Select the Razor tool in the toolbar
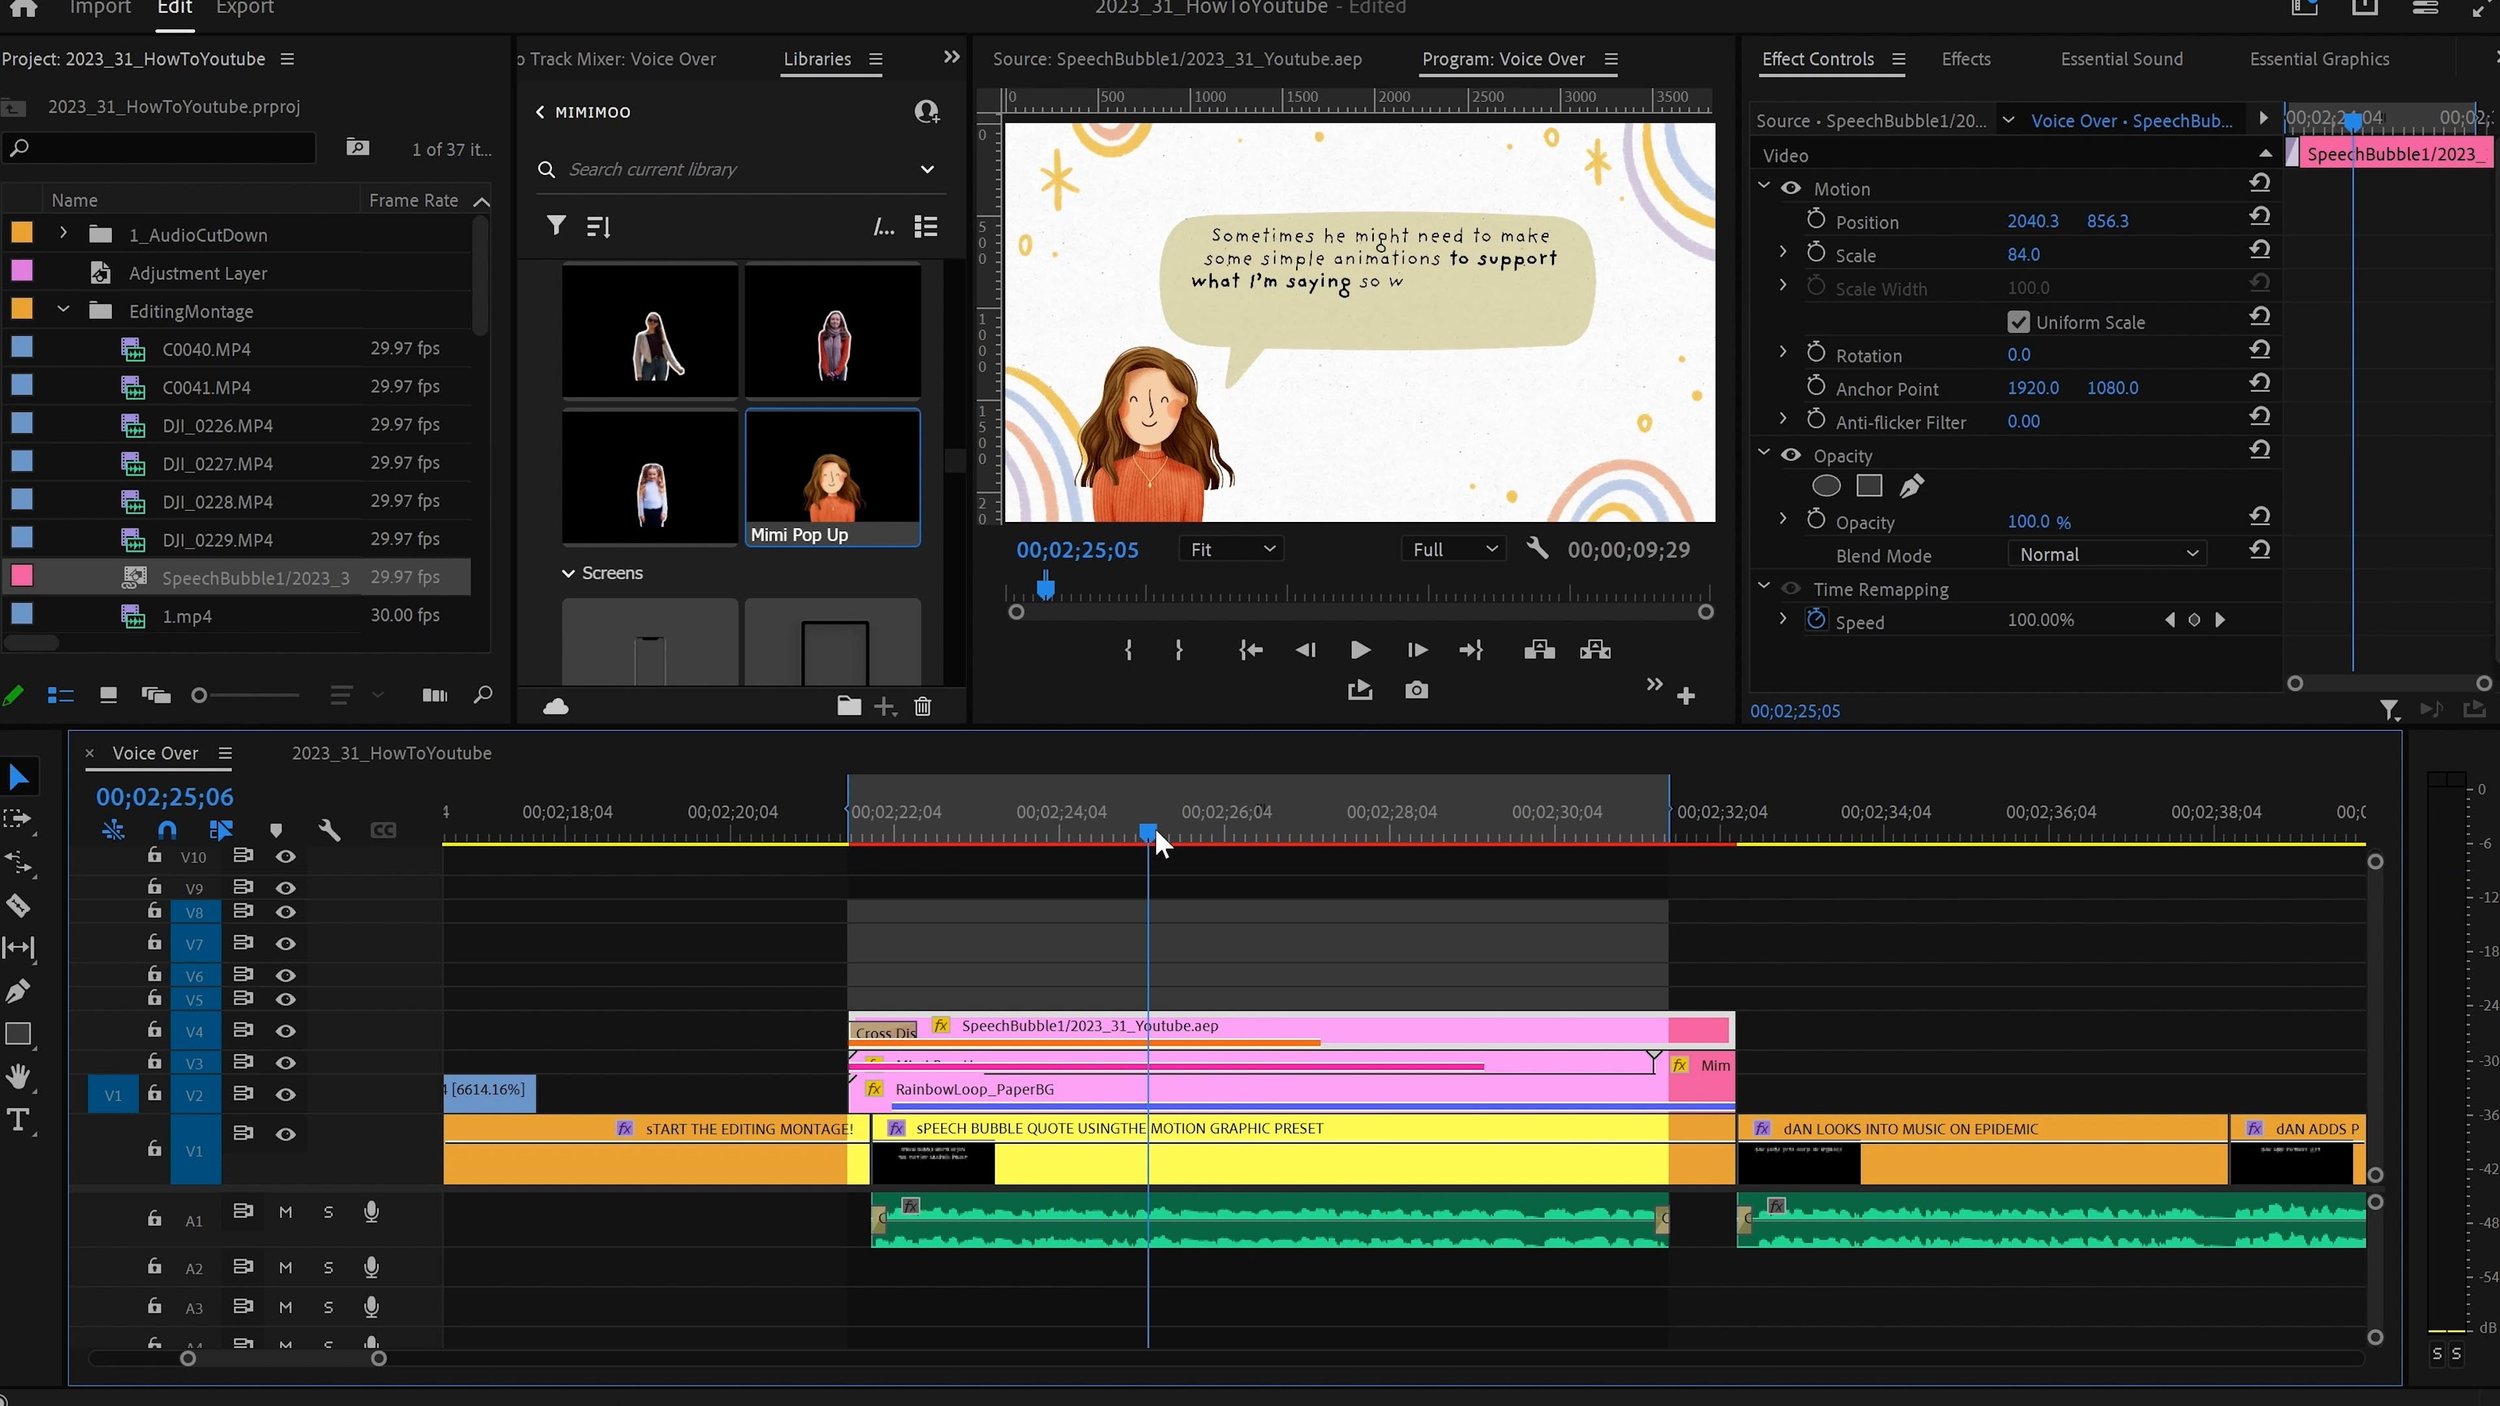The height and width of the screenshot is (1406, 2500). [x=18, y=906]
